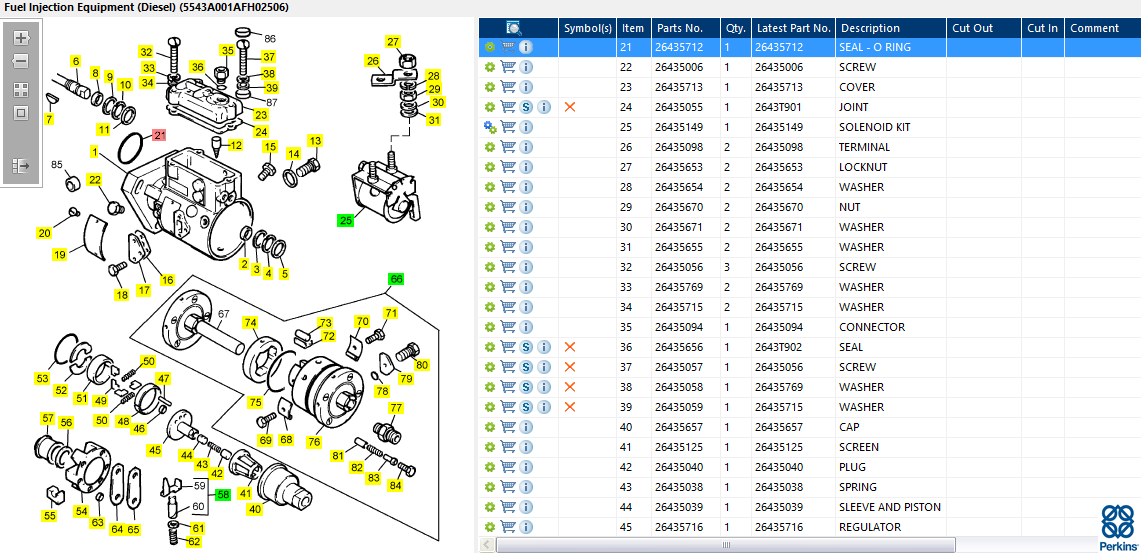The height and width of the screenshot is (553, 1141).
Task: Zoom out of the parts diagram
Action: [21, 60]
